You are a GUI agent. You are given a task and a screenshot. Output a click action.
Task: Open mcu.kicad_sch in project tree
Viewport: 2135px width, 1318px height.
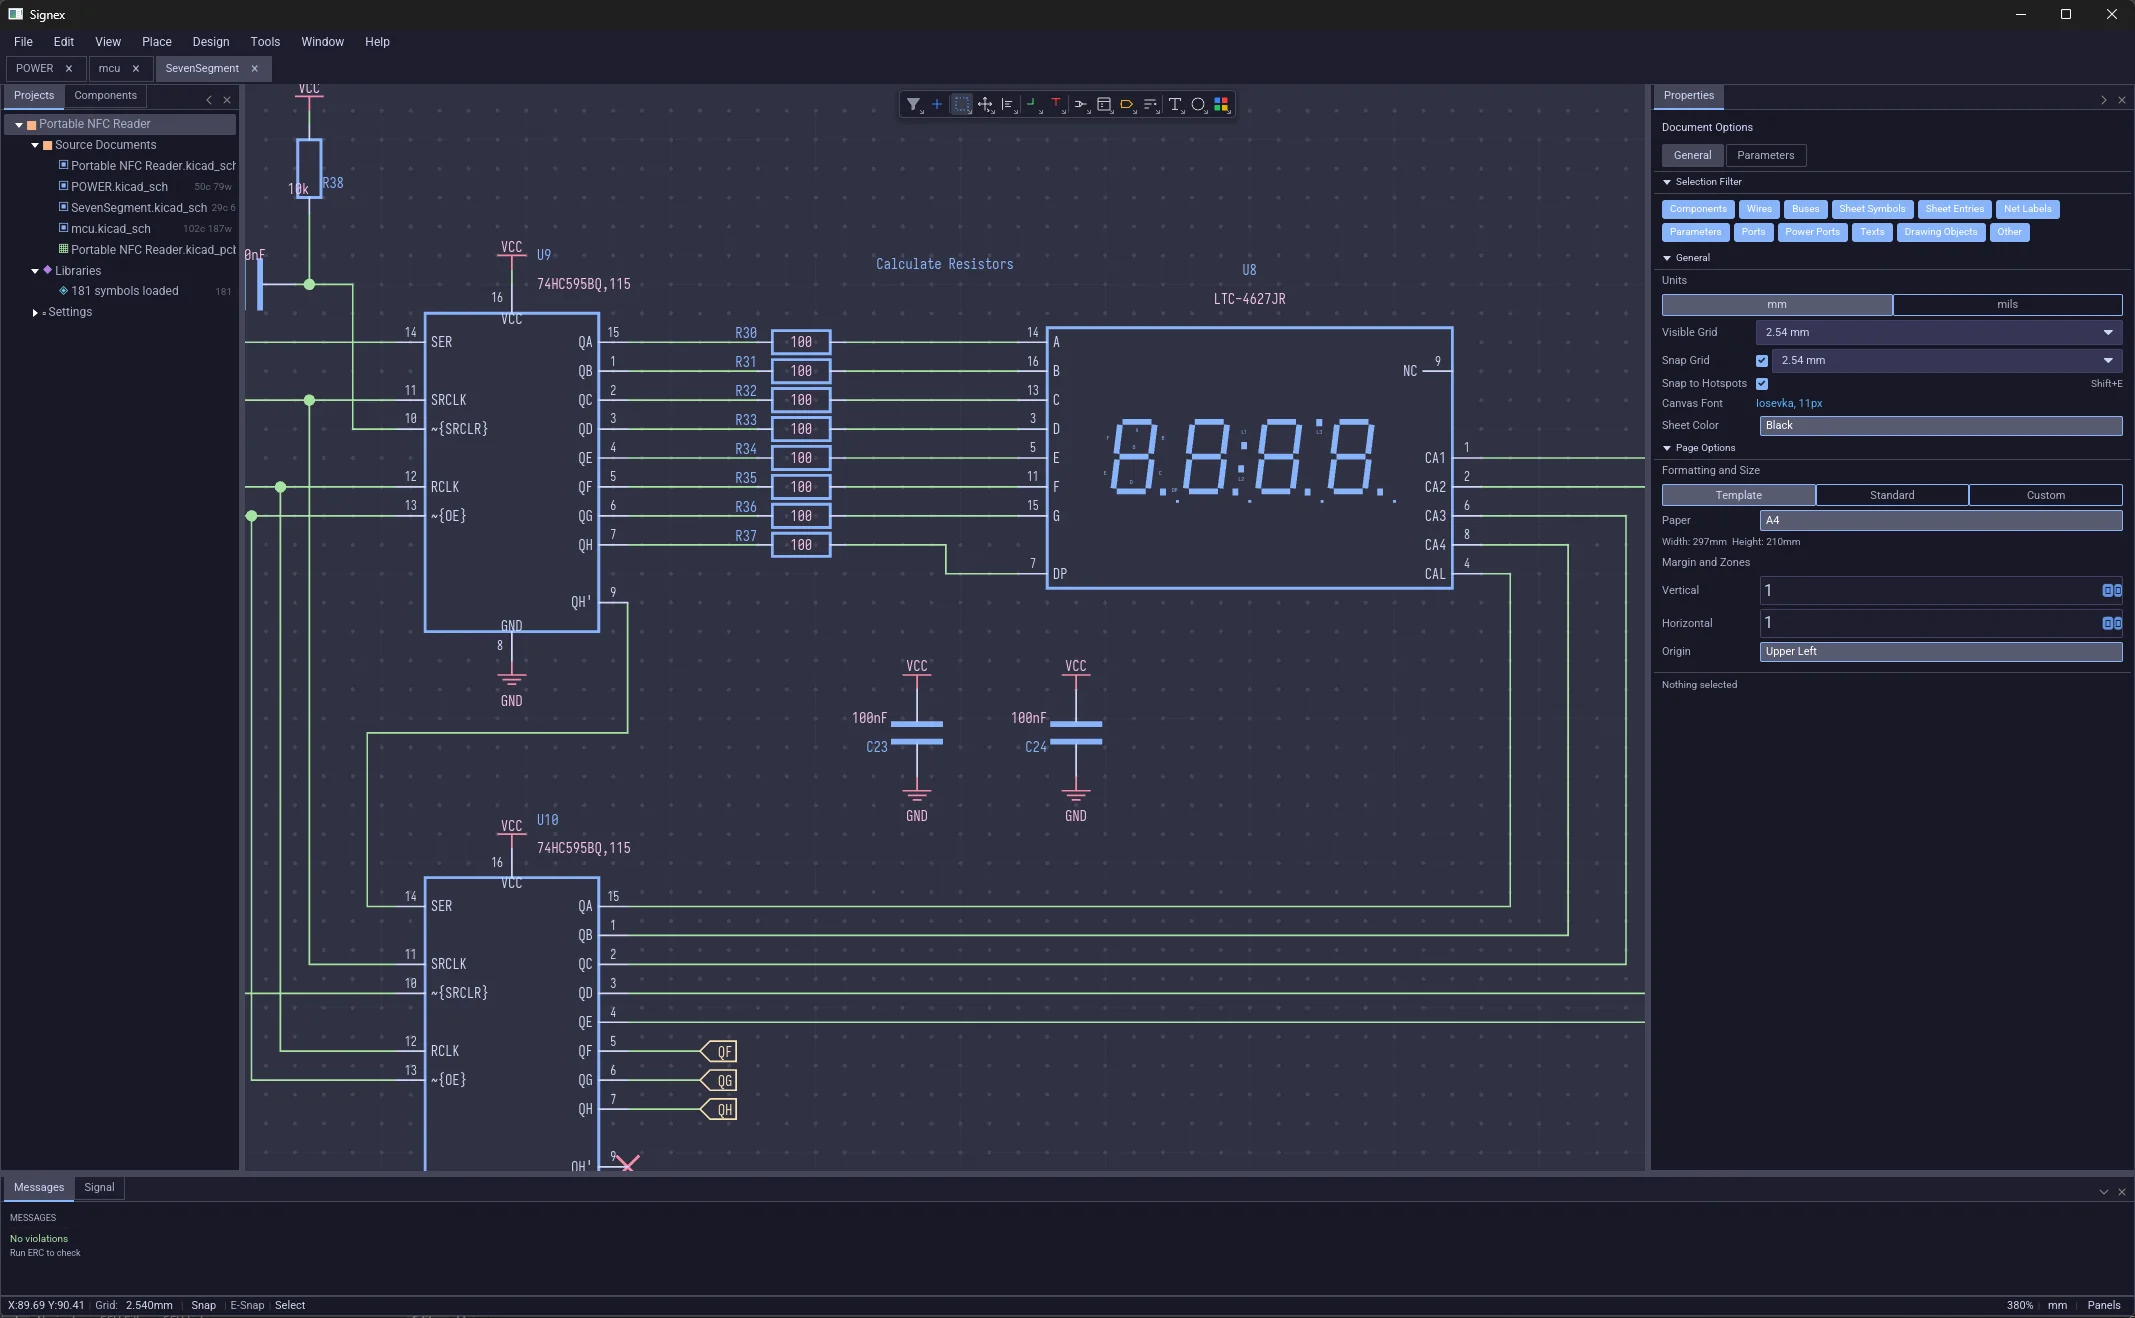point(110,229)
